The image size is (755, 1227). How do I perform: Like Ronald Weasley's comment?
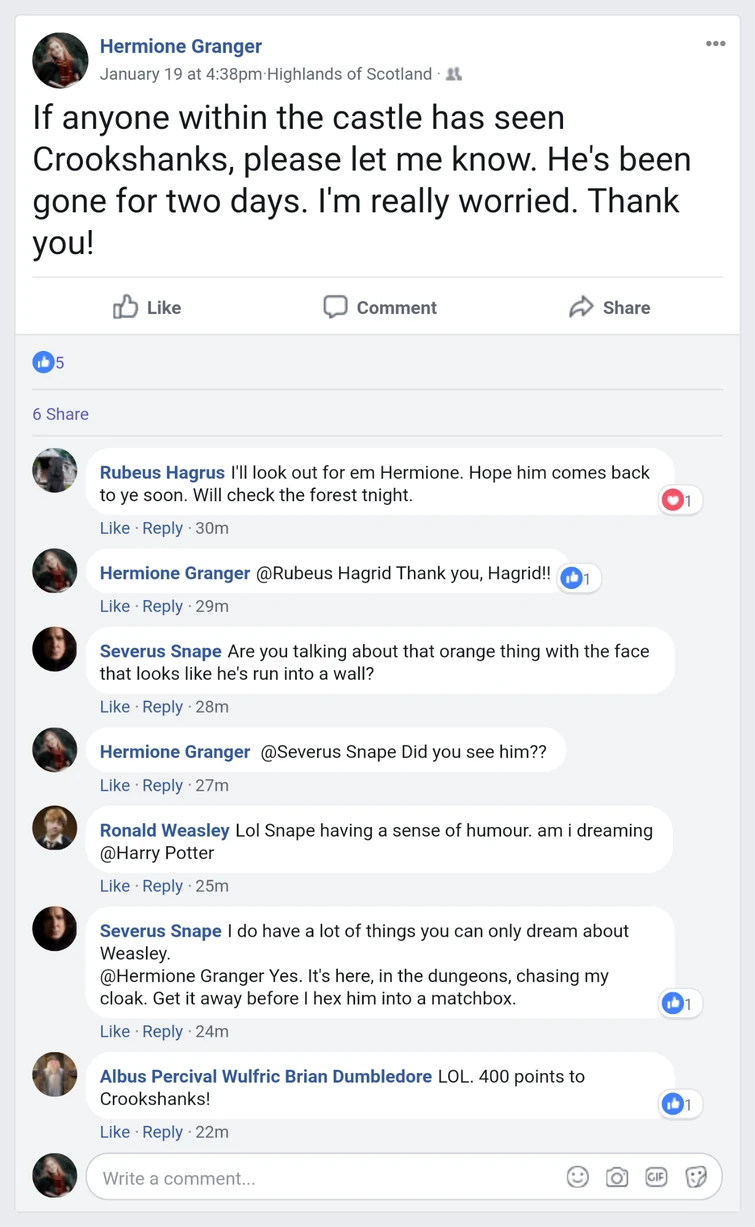115,886
